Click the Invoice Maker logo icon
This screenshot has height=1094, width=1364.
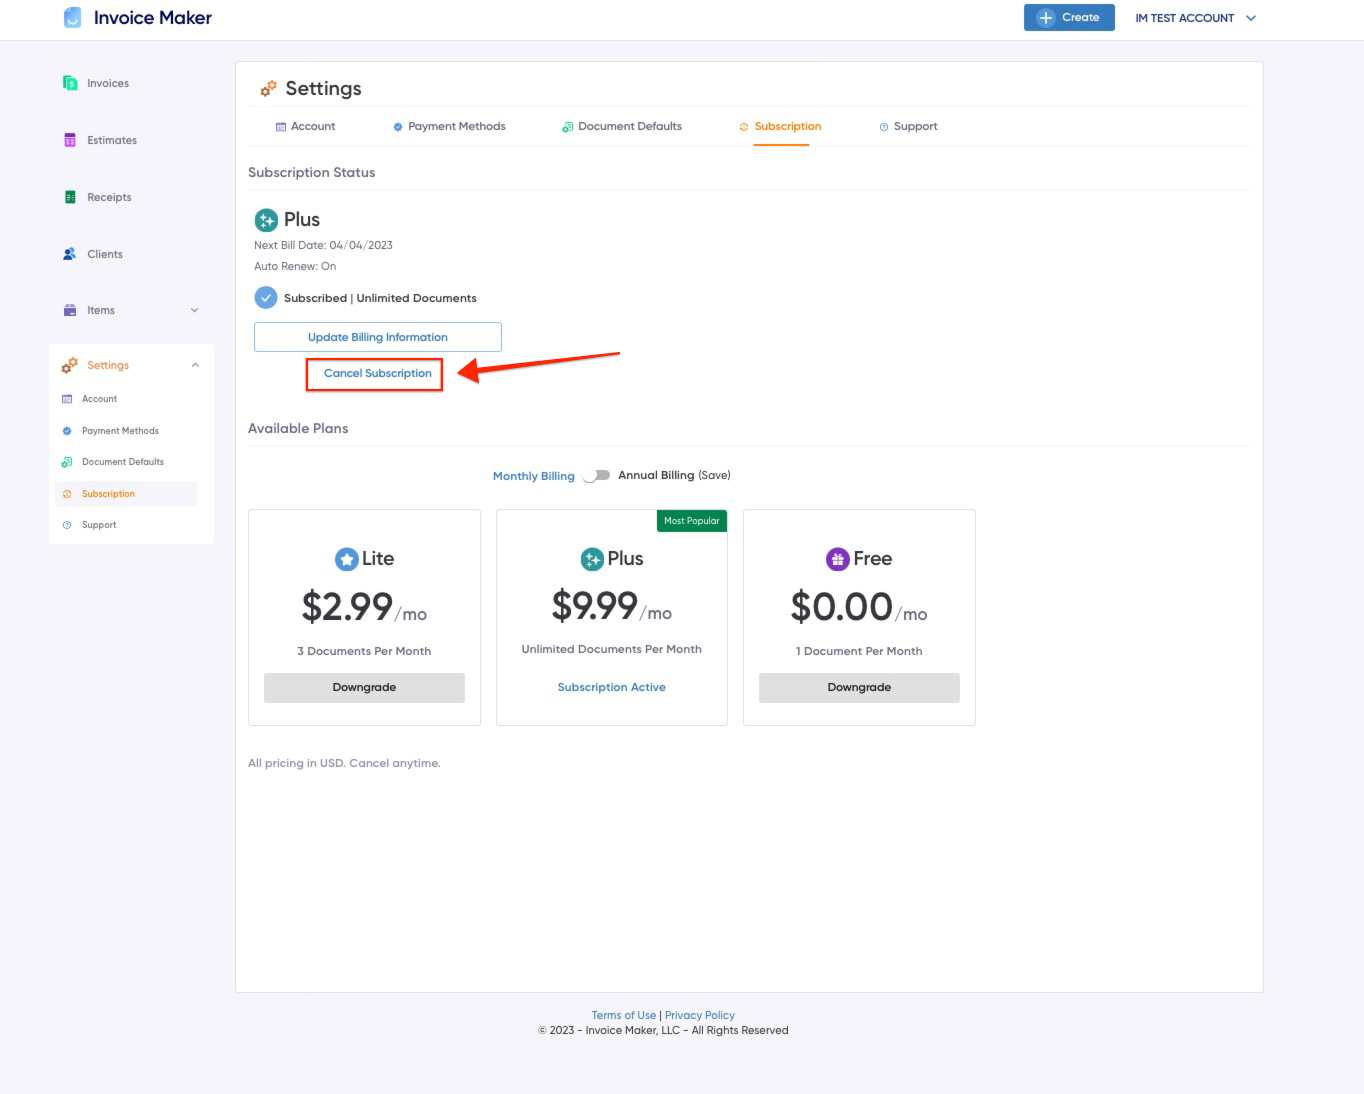point(72,18)
